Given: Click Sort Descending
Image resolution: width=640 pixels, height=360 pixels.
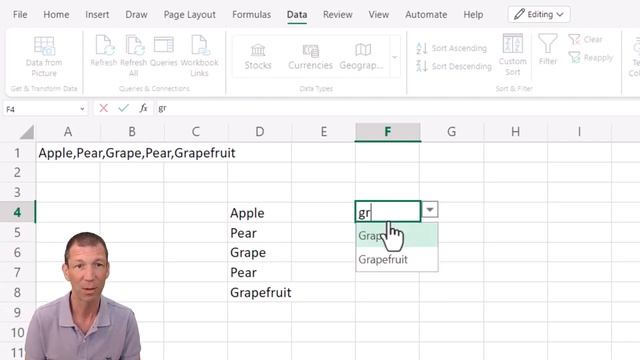Looking at the screenshot, I should pyautogui.click(x=453, y=66).
